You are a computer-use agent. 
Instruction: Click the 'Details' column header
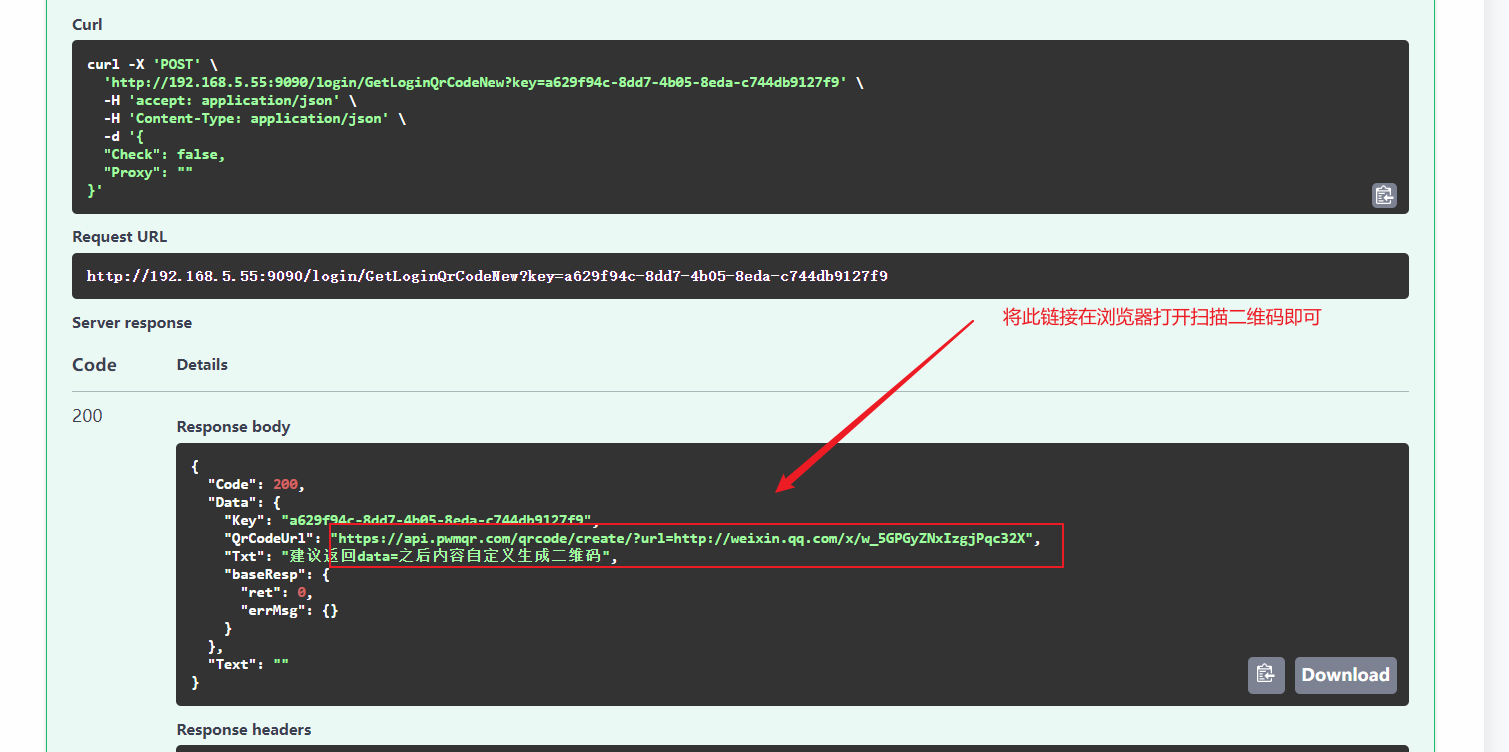coord(202,365)
